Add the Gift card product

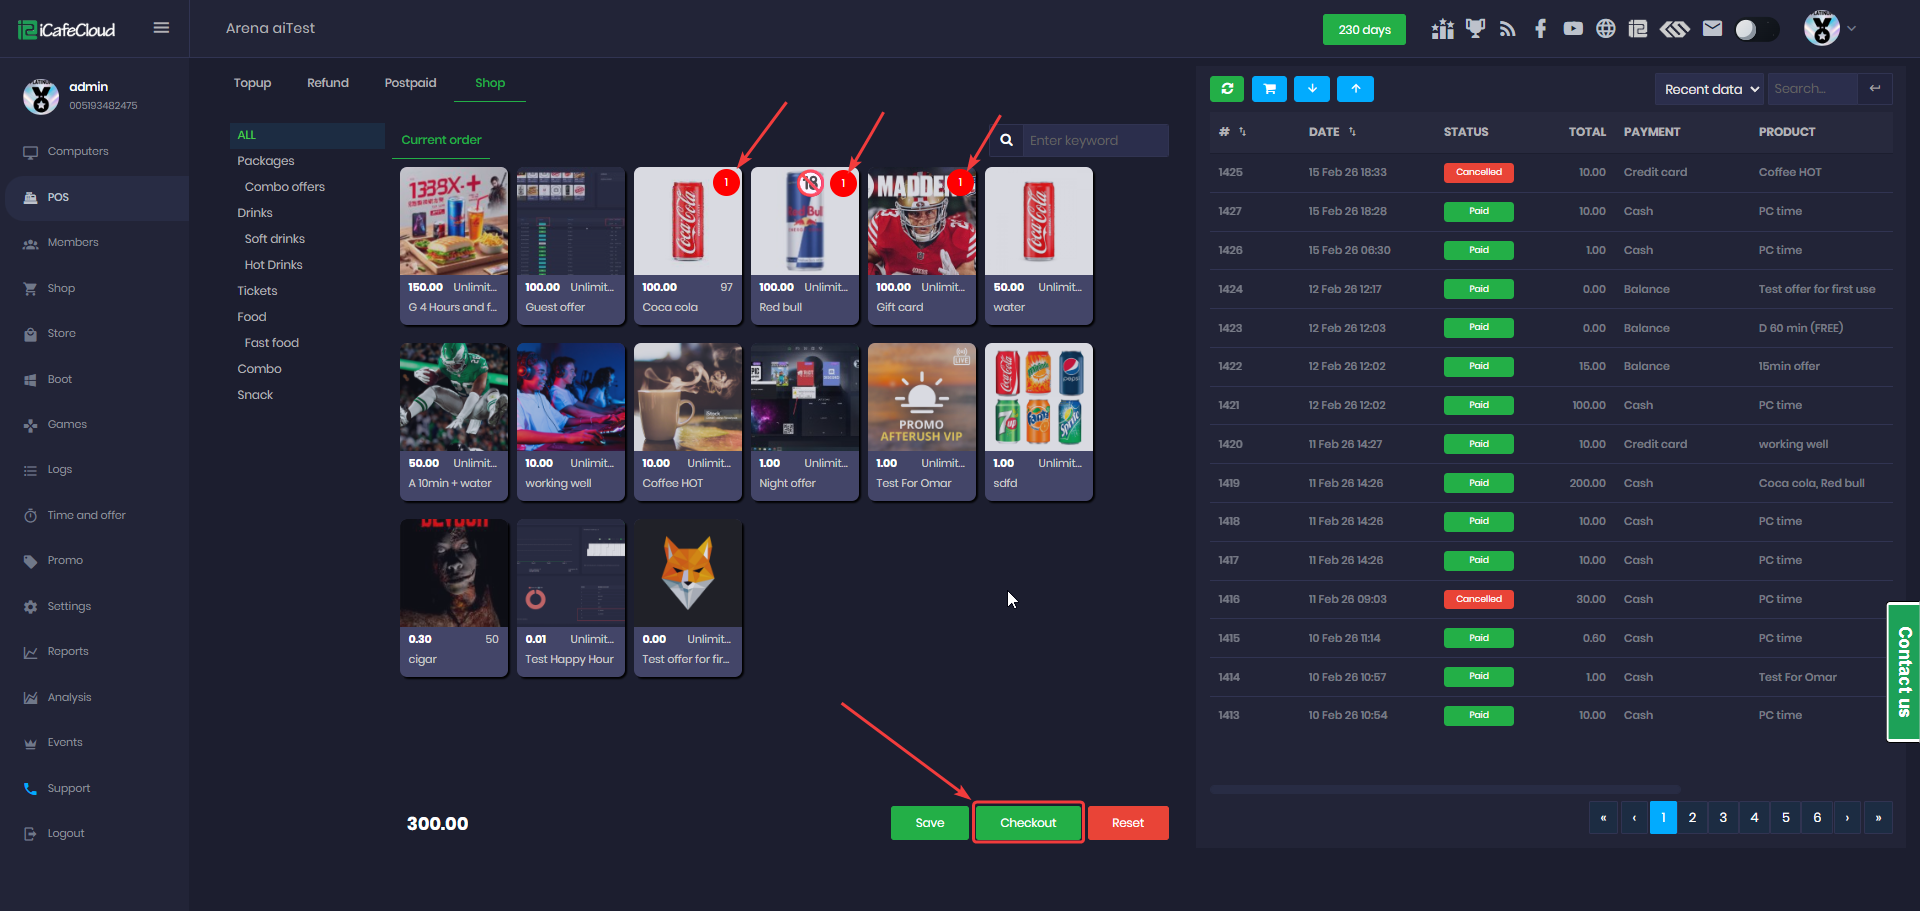[922, 246]
